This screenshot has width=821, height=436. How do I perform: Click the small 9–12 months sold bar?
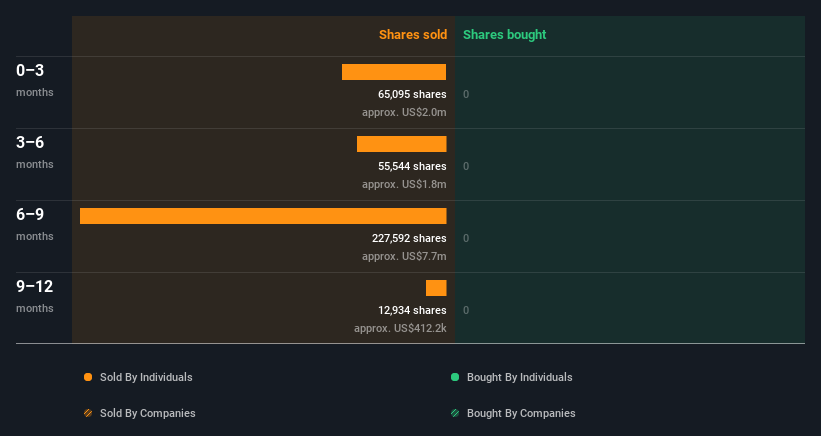coord(436,288)
